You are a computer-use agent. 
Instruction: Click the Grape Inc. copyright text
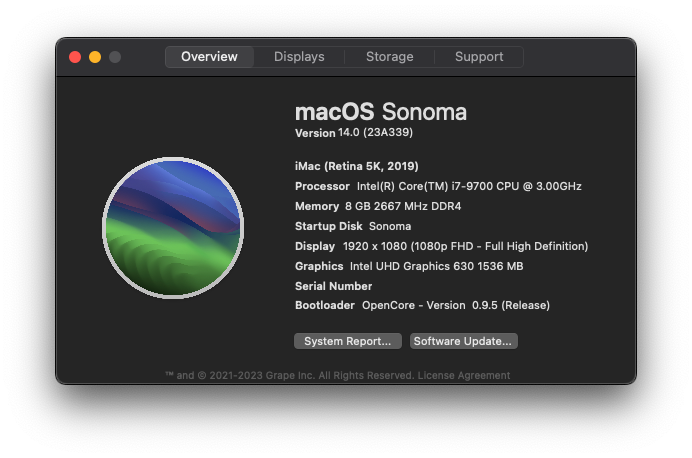[x=290, y=375]
